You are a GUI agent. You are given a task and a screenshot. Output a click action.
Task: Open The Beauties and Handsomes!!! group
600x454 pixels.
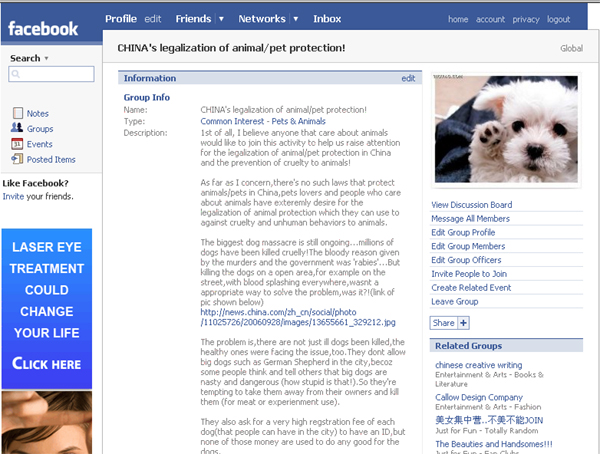pos(494,444)
